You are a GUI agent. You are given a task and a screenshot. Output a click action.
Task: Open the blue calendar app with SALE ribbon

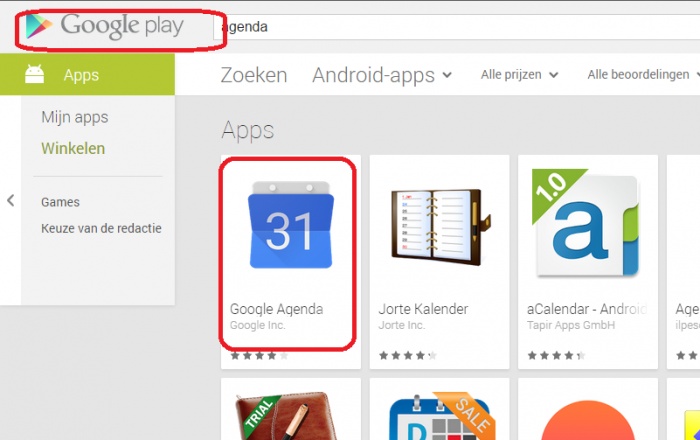(440, 416)
